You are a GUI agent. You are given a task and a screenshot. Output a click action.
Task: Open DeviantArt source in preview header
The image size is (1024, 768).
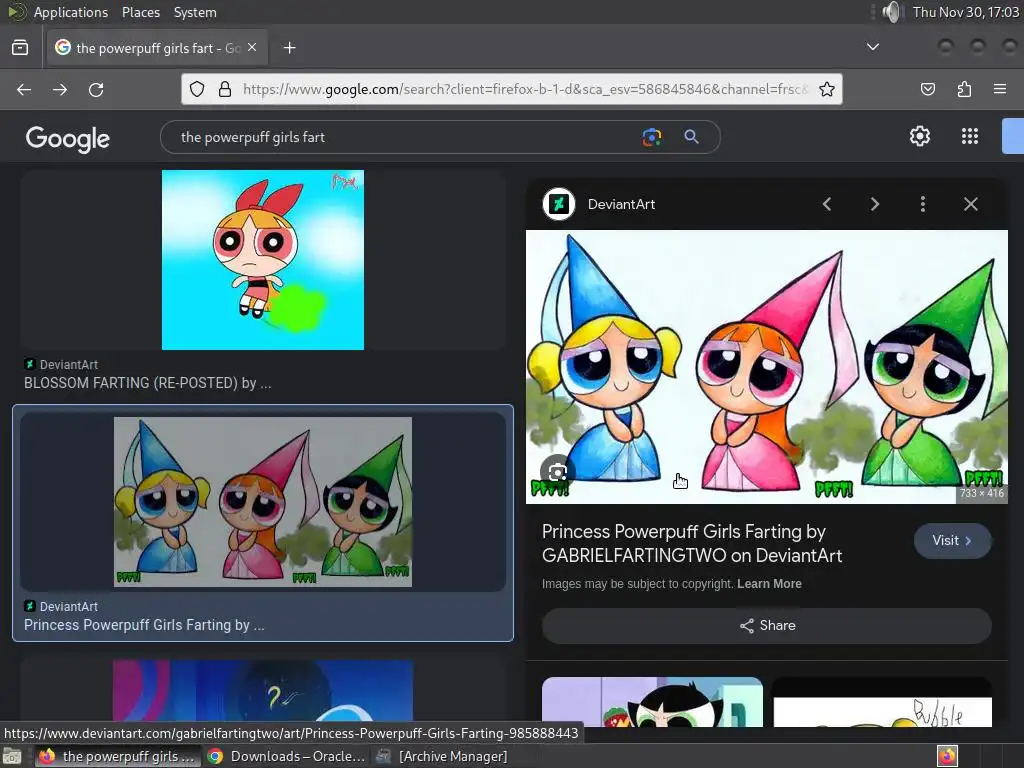click(621, 204)
